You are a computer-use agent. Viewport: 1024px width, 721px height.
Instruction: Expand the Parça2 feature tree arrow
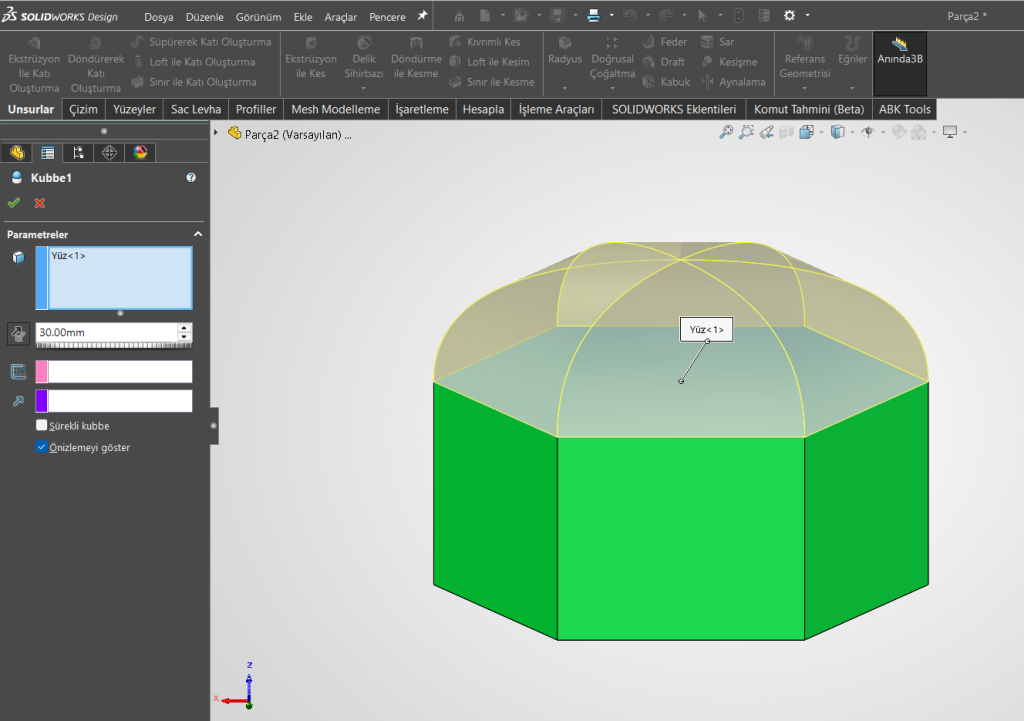(x=217, y=133)
